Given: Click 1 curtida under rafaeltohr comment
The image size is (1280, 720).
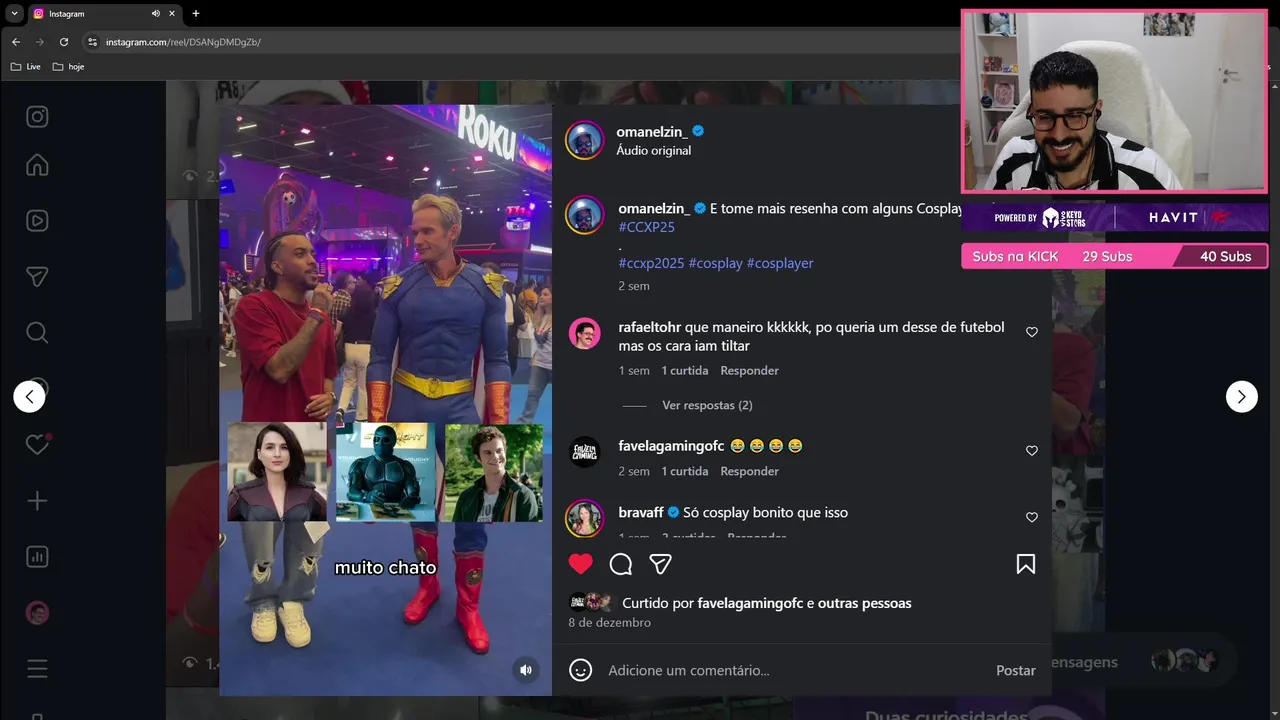Looking at the screenshot, I should [x=684, y=371].
